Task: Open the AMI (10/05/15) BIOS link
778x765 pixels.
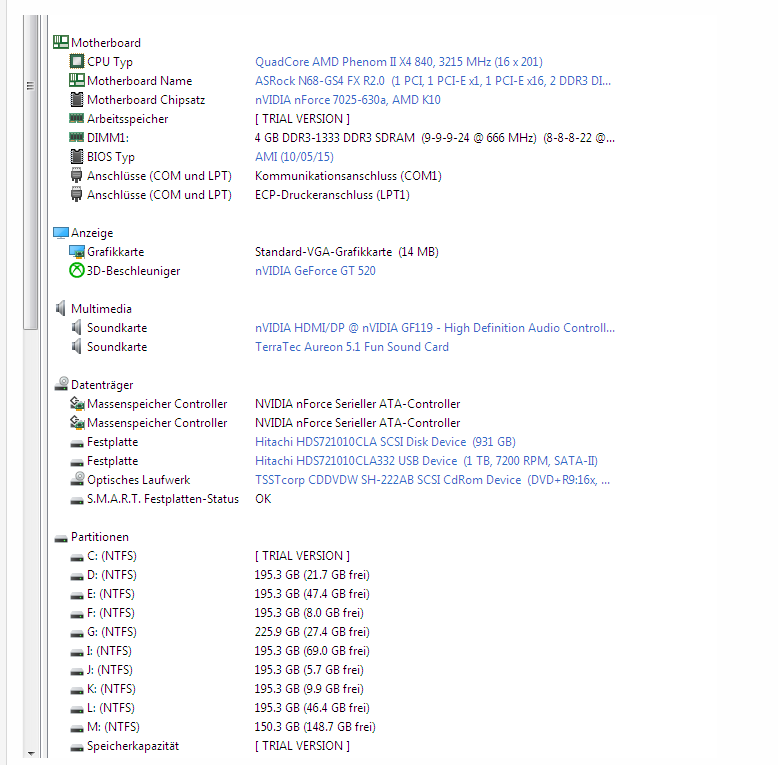Action: 294,157
